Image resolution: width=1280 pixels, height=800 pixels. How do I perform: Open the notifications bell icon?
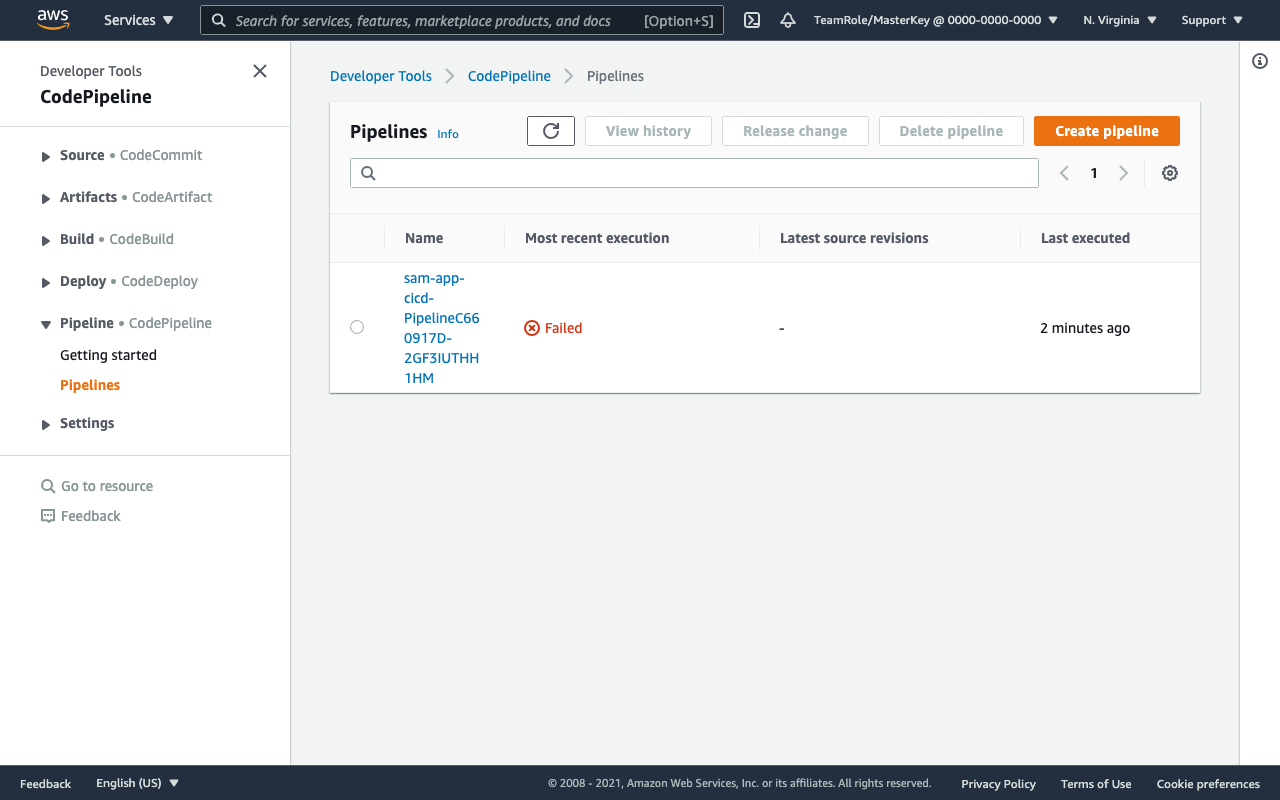click(x=788, y=20)
